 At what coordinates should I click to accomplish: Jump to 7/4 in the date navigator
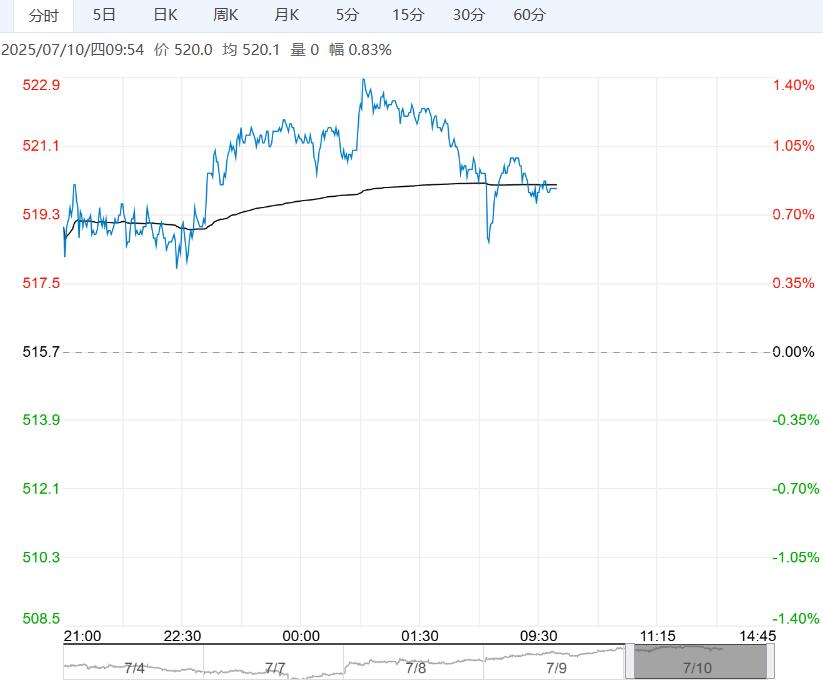(134, 666)
